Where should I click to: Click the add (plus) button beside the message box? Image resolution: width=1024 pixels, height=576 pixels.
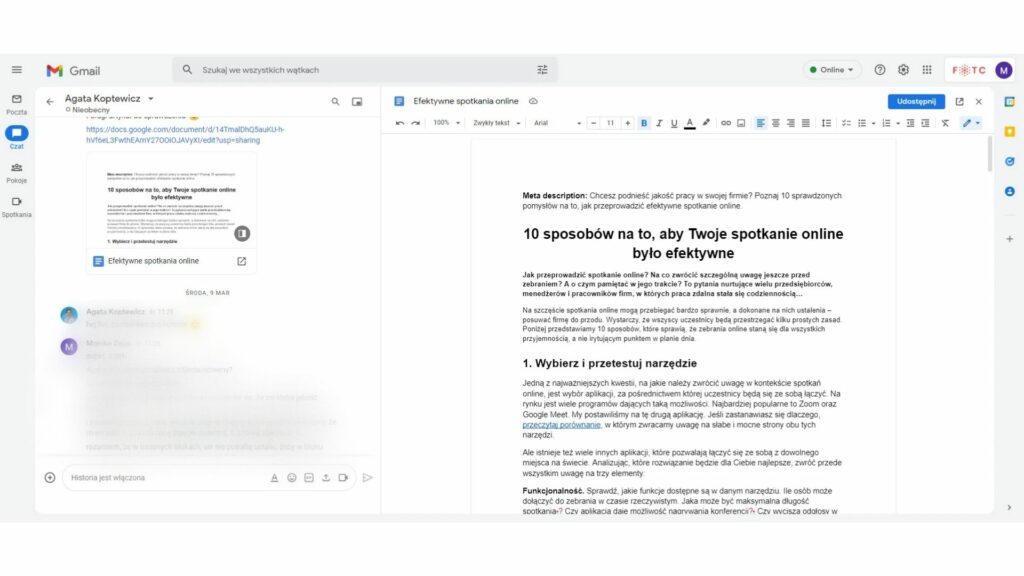50,477
